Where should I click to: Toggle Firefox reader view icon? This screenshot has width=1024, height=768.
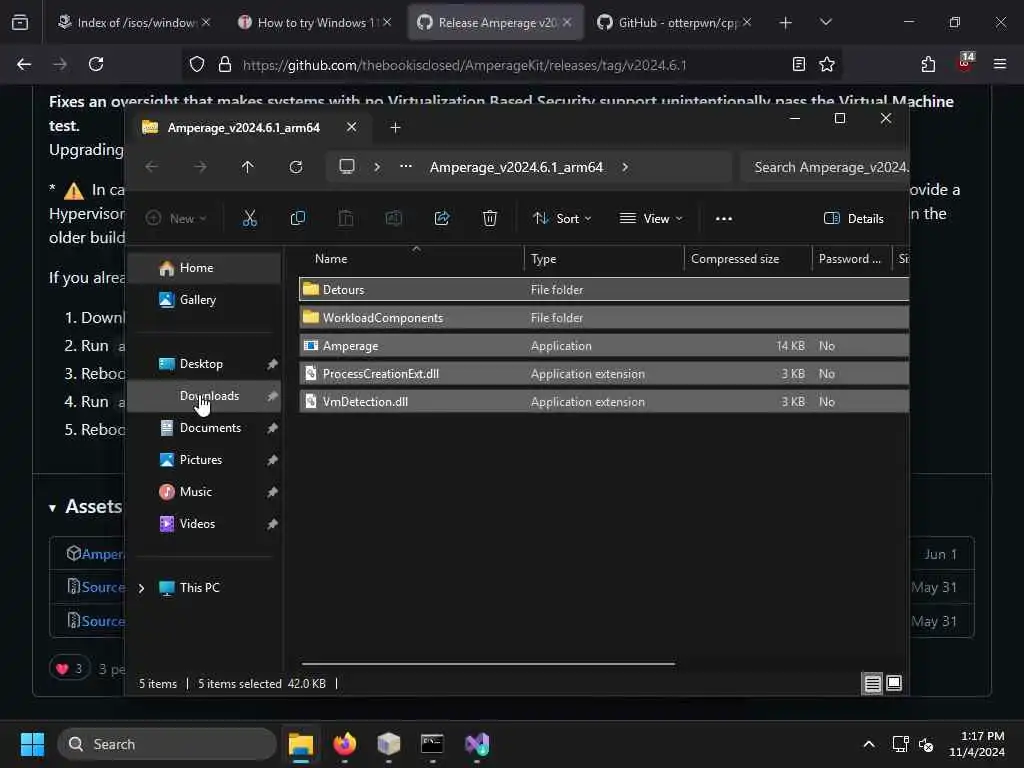coord(799,64)
